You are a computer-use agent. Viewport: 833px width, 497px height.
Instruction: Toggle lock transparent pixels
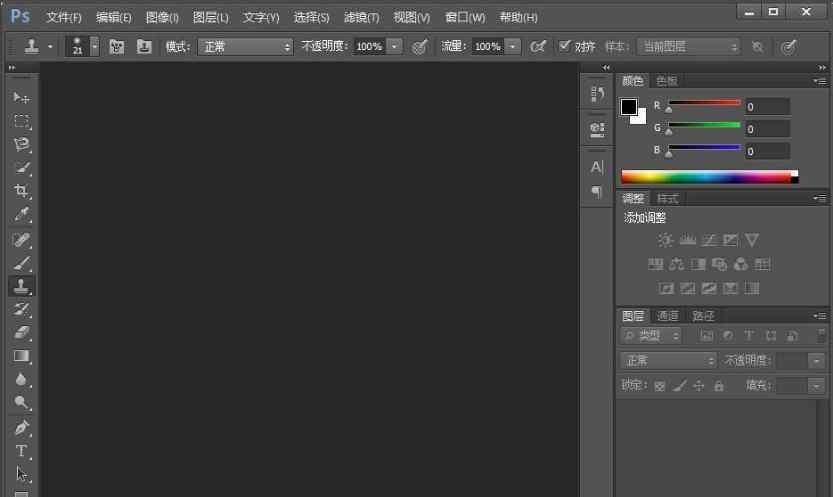click(660, 386)
